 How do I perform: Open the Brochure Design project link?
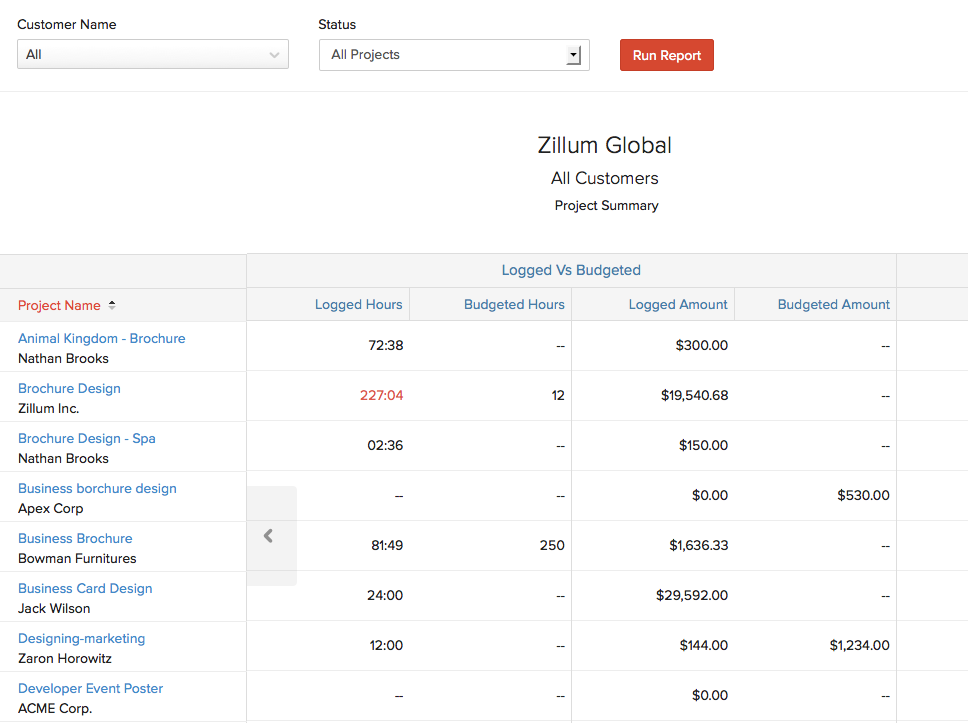69,389
